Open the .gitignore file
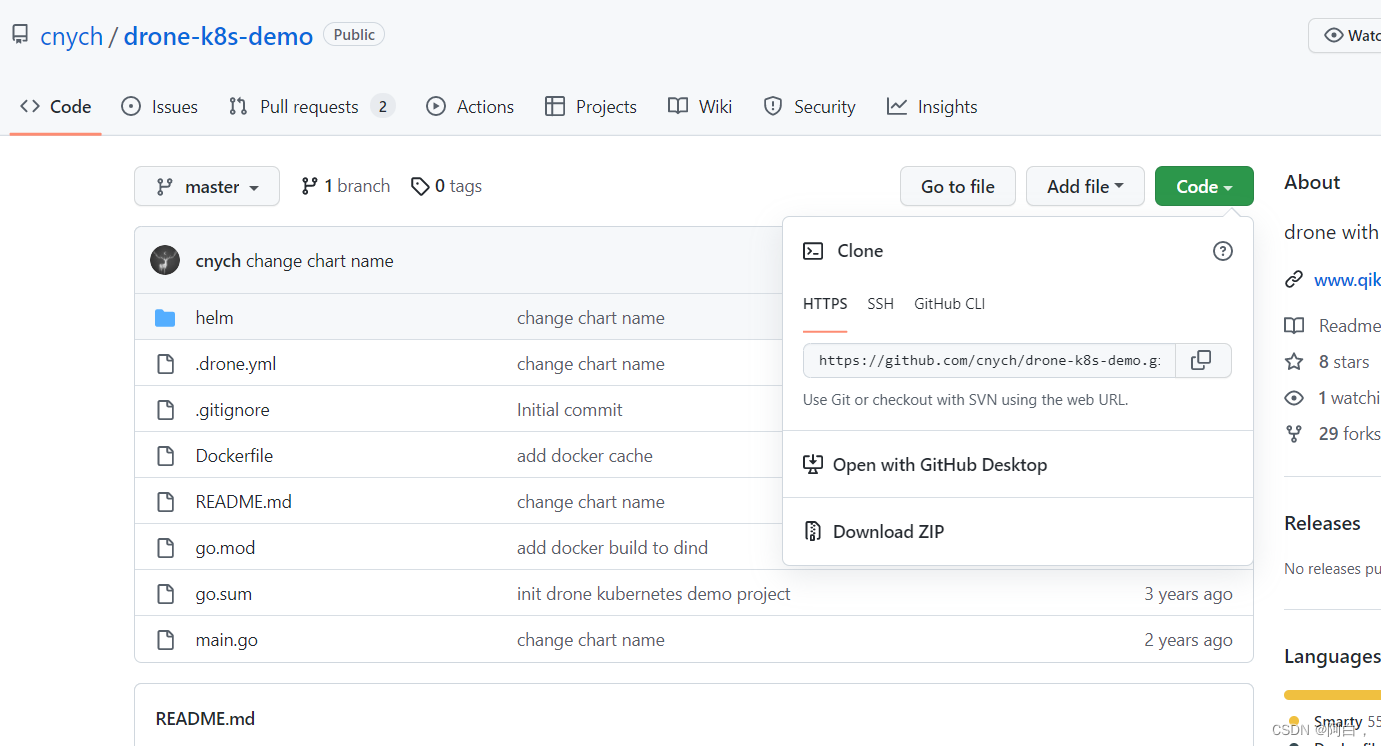 click(x=233, y=410)
